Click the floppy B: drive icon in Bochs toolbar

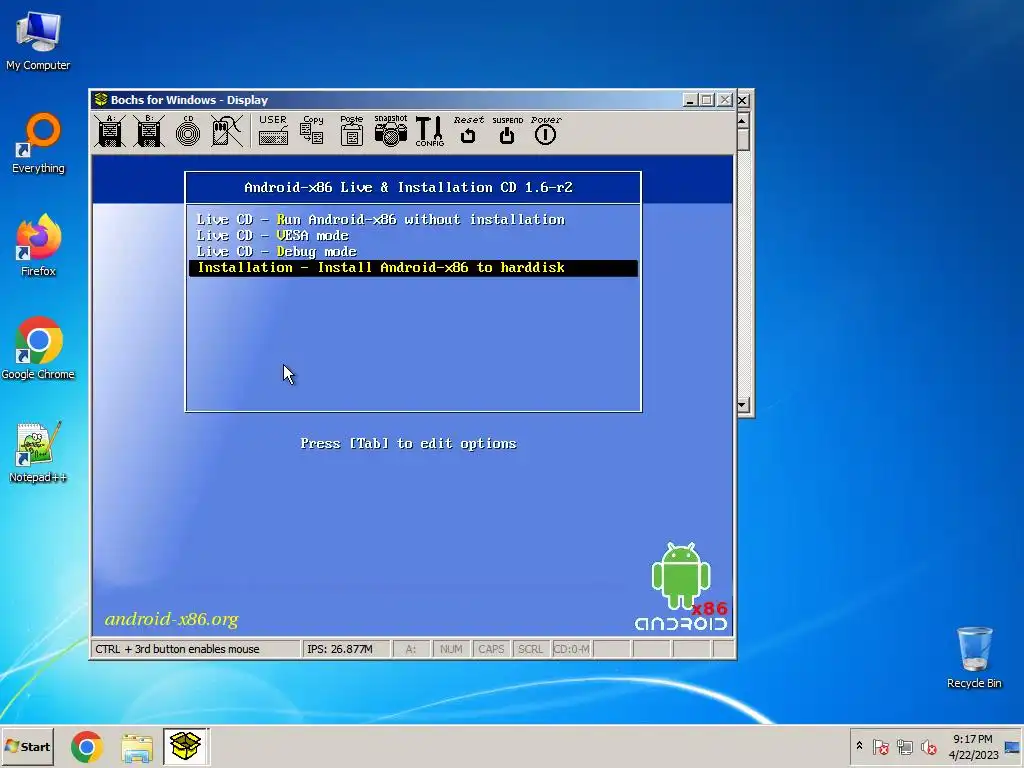tap(149, 131)
